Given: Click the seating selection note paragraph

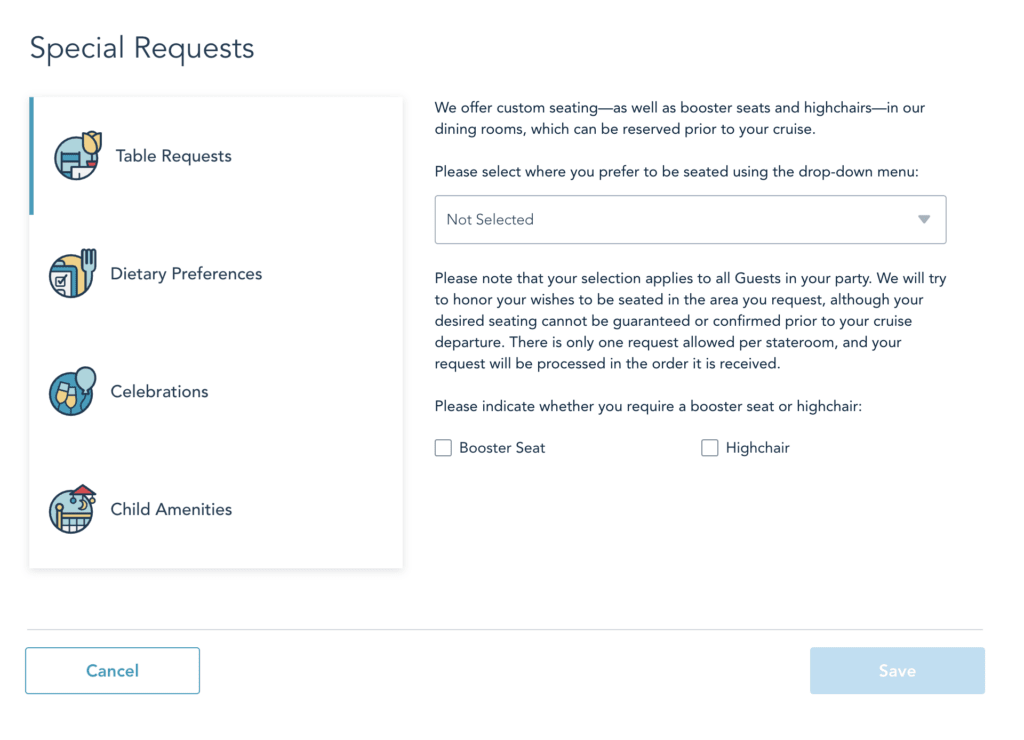Looking at the screenshot, I should 690,320.
